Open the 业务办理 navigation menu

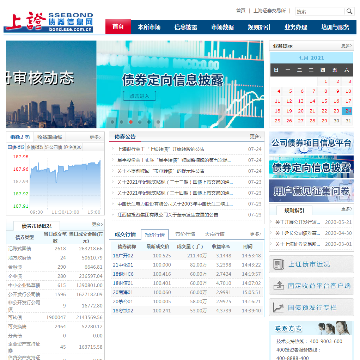[x=296, y=27]
